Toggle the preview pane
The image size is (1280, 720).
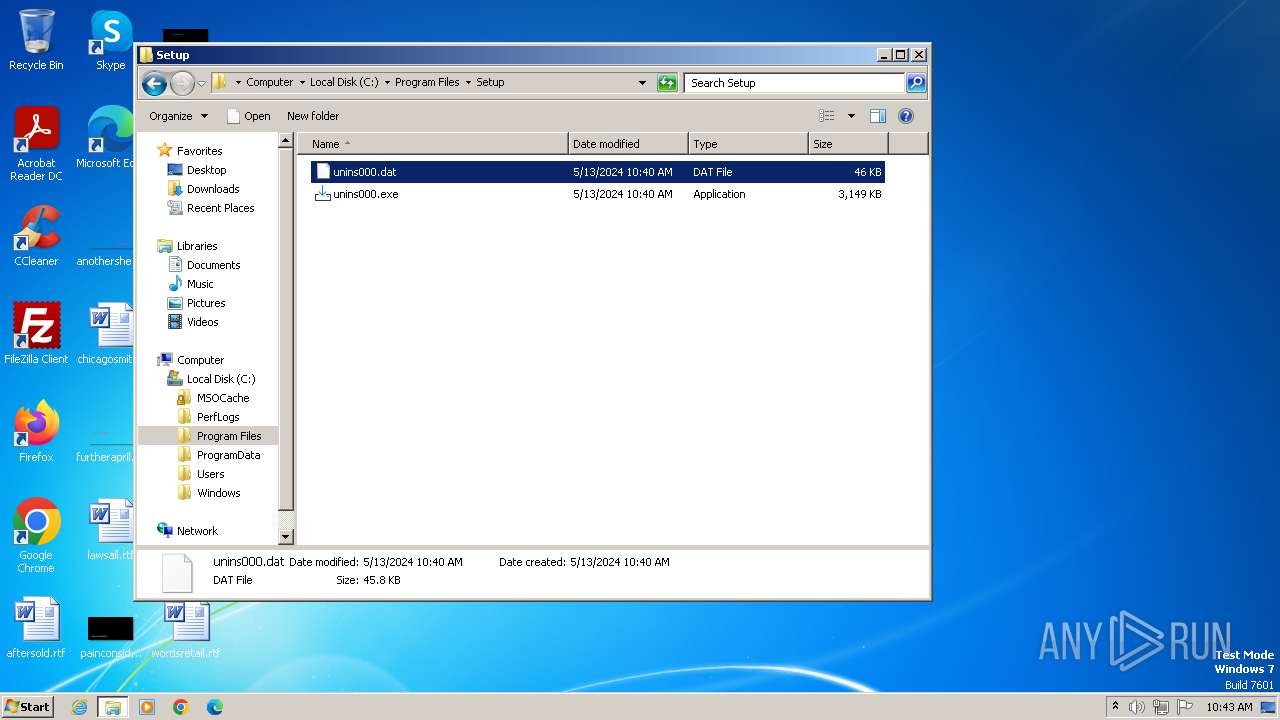(878, 116)
